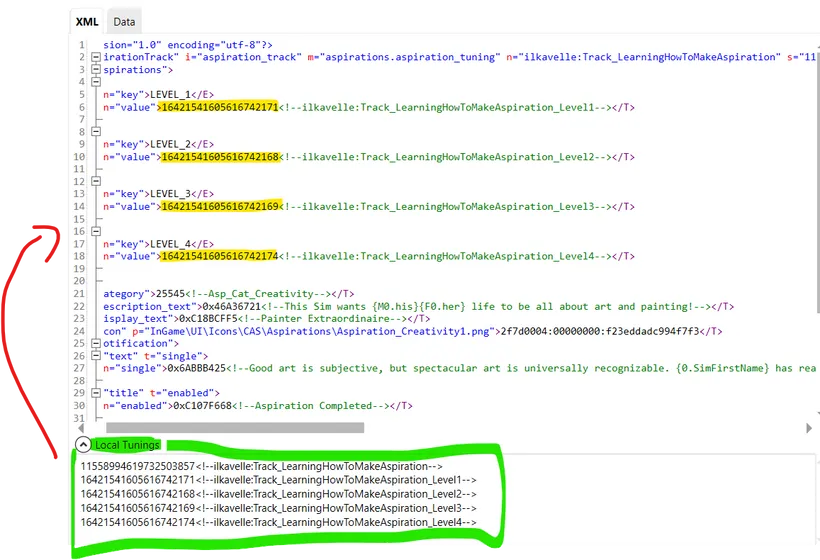Collapse the fold marker above LEVEL_2 key
Screen dimensions: 820x560
pos(96,131)
